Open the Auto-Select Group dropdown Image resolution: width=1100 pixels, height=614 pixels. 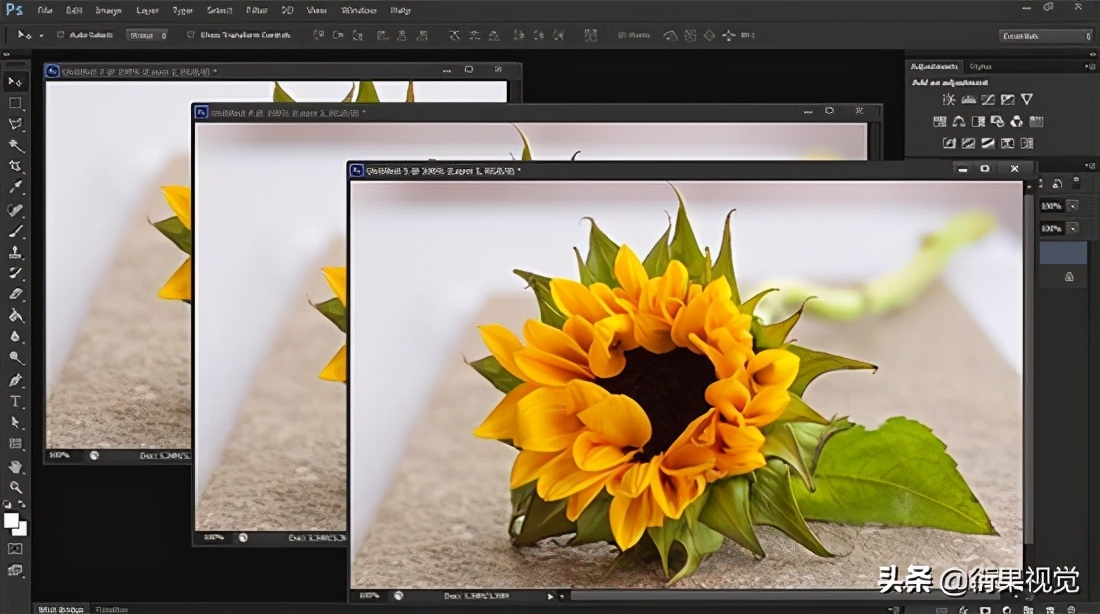tap(146, 35)
